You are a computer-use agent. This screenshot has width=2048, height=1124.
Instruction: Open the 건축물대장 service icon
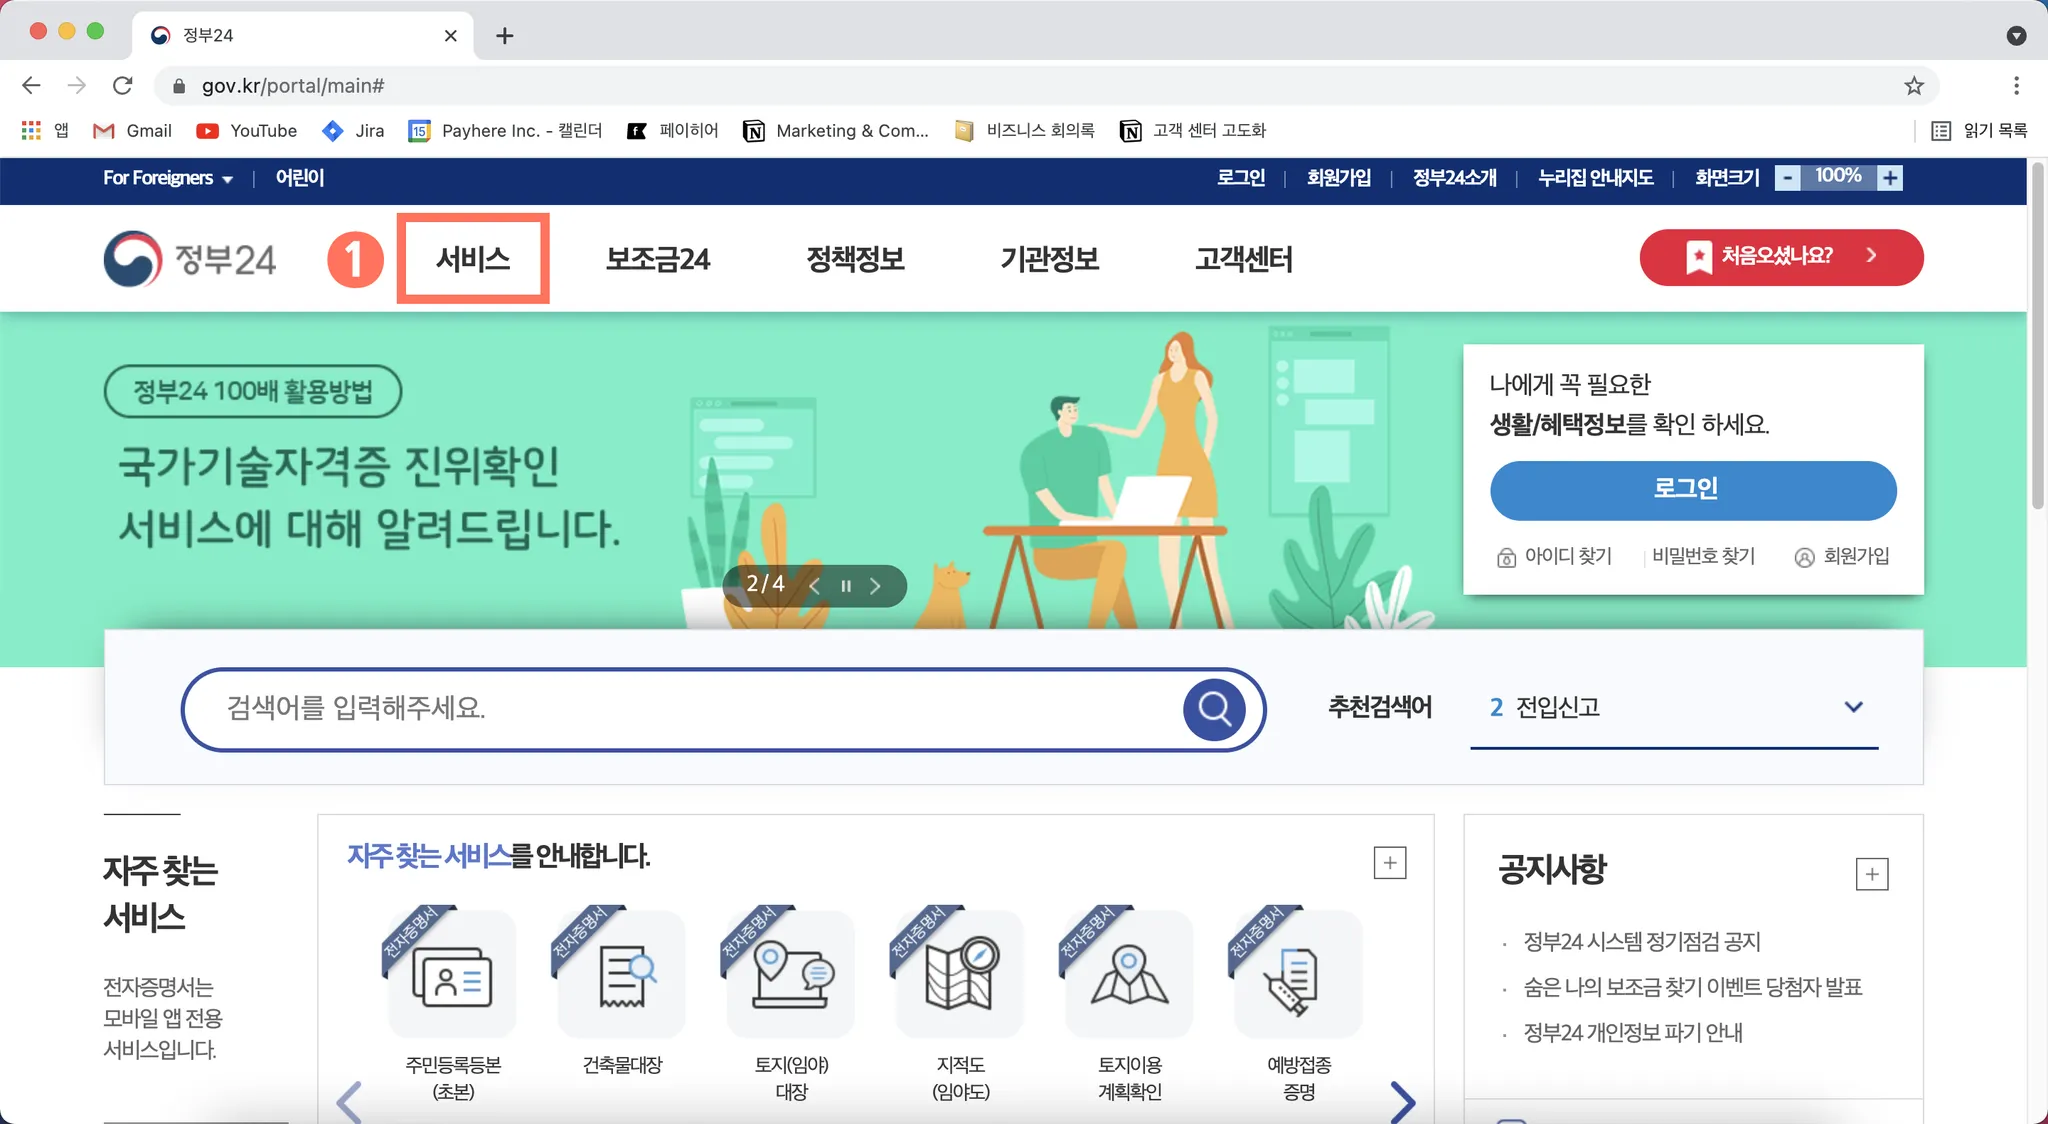pos(622,976)
